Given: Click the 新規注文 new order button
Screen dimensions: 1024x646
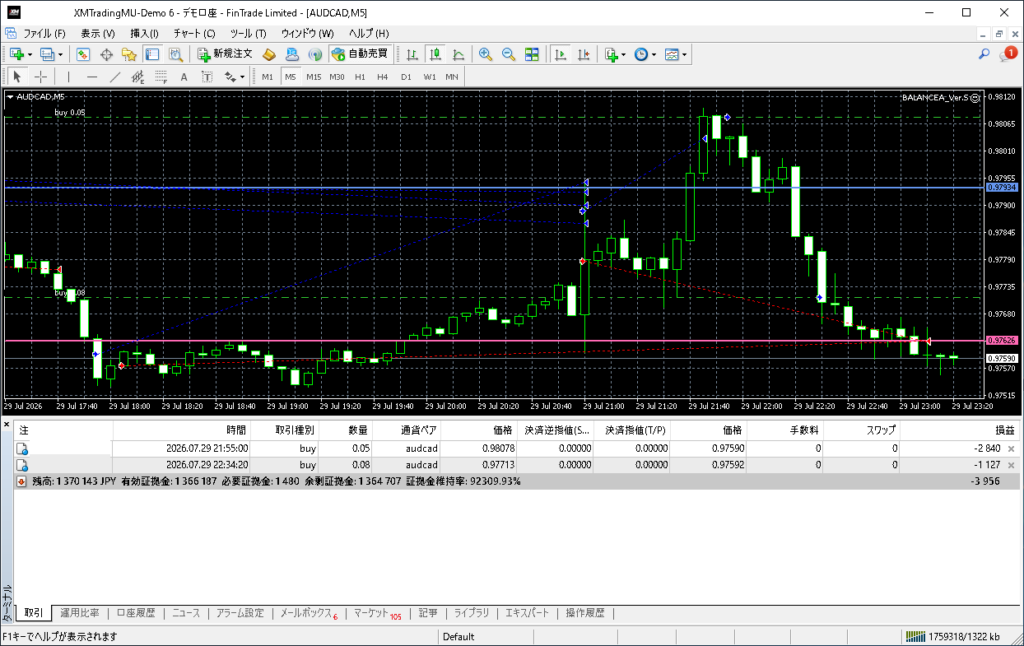Looking at the screenshot, I should coord(225,54).
